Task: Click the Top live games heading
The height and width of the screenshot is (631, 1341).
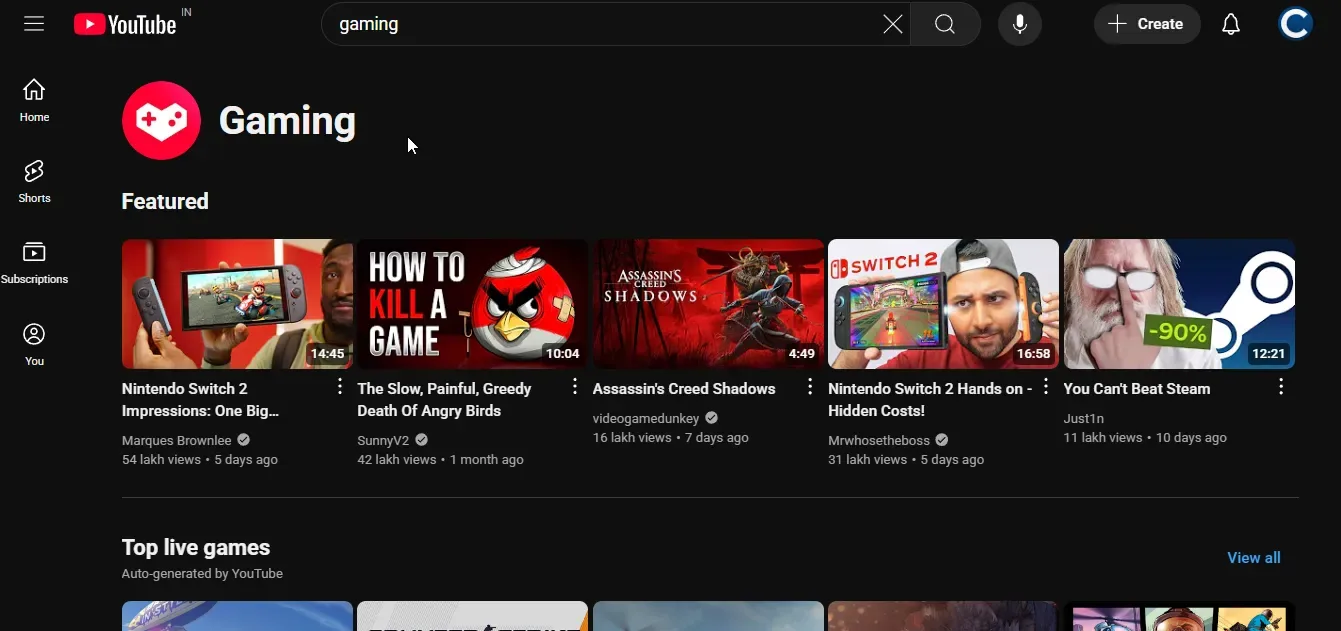Action: point(196,547)
